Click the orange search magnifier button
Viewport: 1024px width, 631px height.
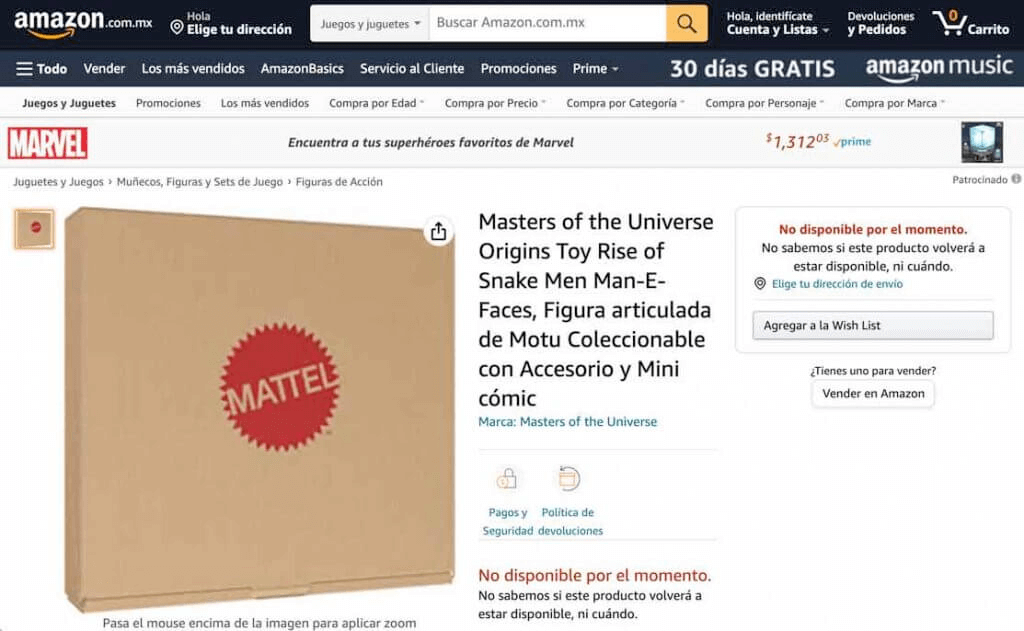[x=686, y=24]
